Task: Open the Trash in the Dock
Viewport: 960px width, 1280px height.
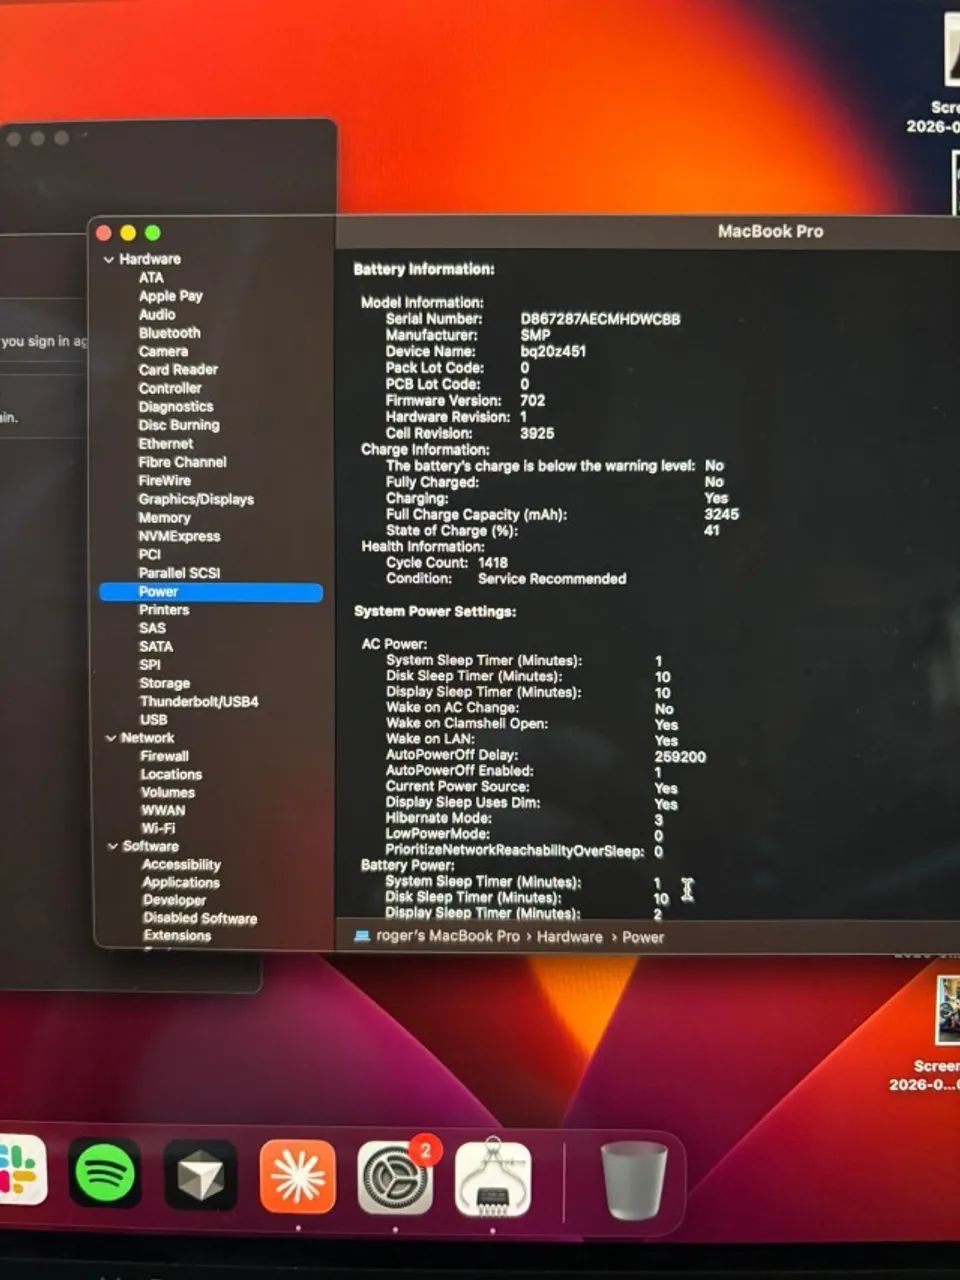Action: point(633,1182)
